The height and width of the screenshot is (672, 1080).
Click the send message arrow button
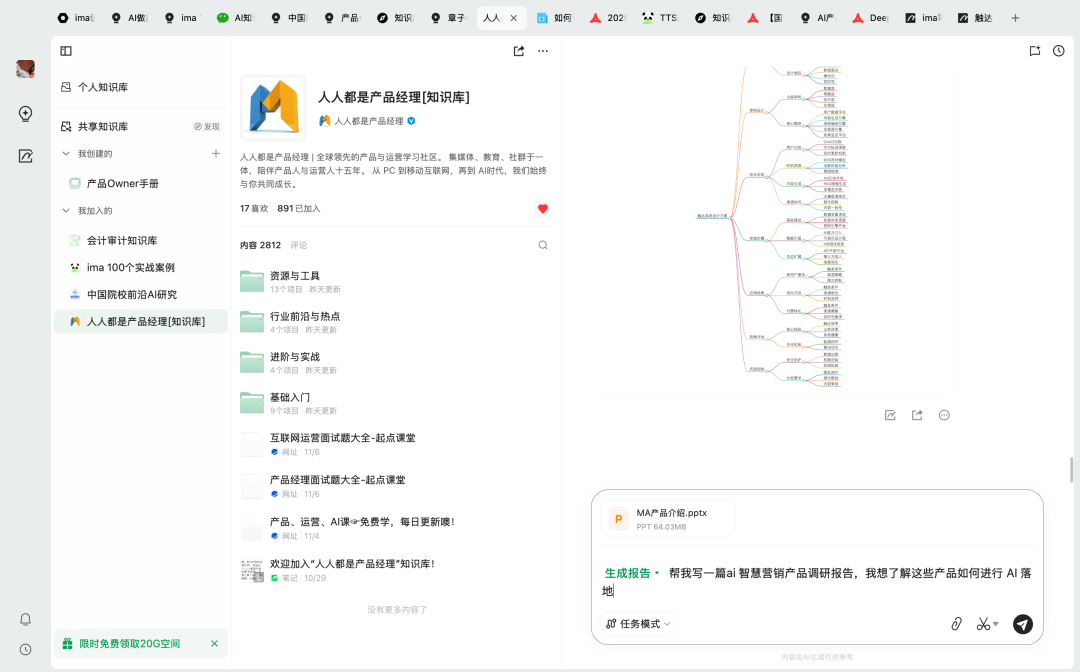[x=1022, y=624]
